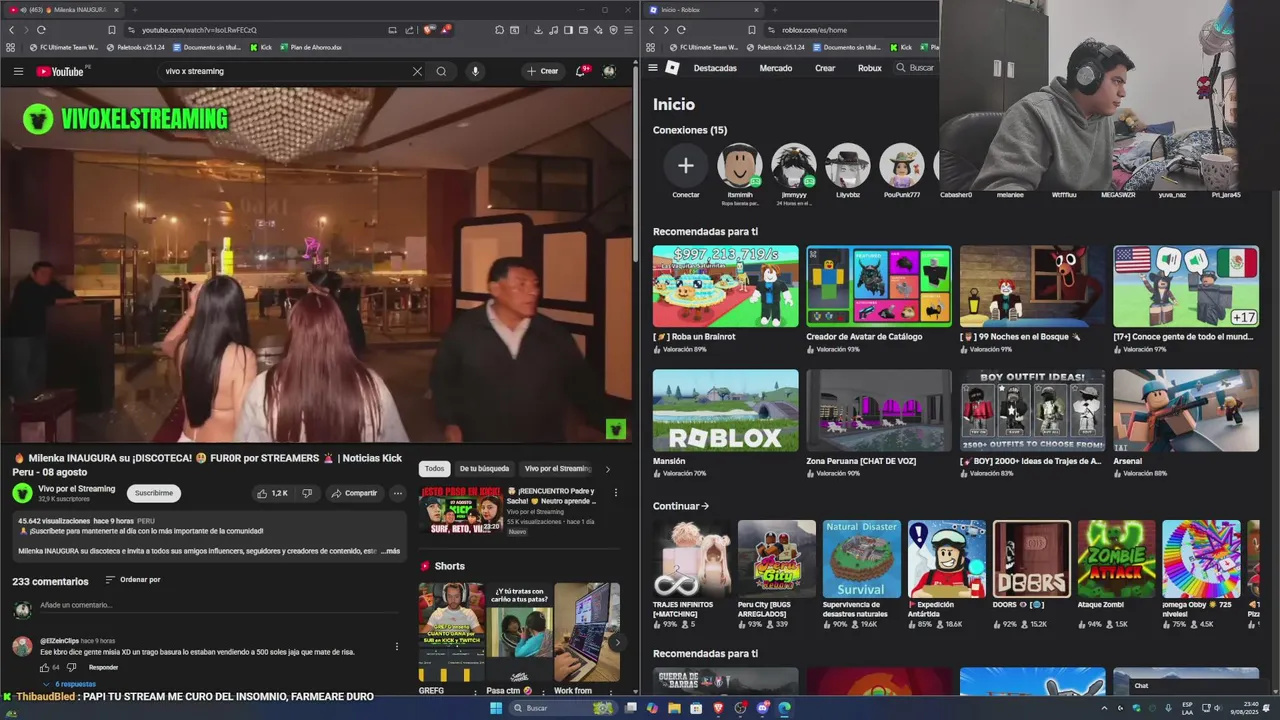The height and width of the screenshot is (720, 1280).
Task: Open 99 Noches en el Bosque thumbnail
Action: [x=1033, y=286]
